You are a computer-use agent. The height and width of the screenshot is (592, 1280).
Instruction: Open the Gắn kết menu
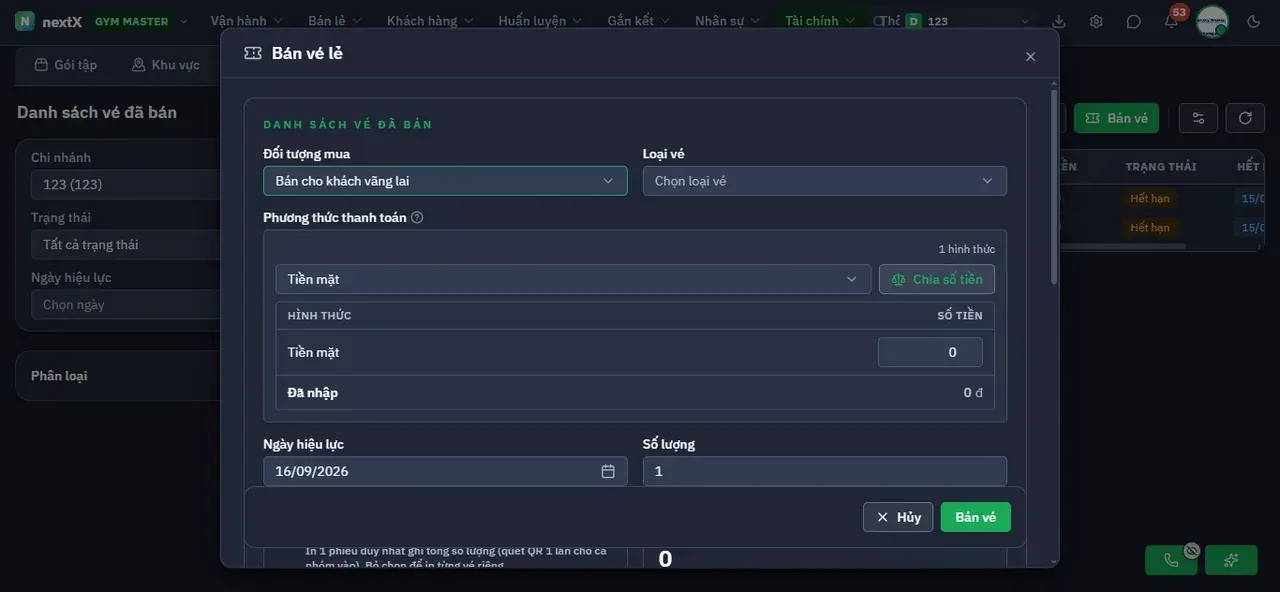click(639, 21)
